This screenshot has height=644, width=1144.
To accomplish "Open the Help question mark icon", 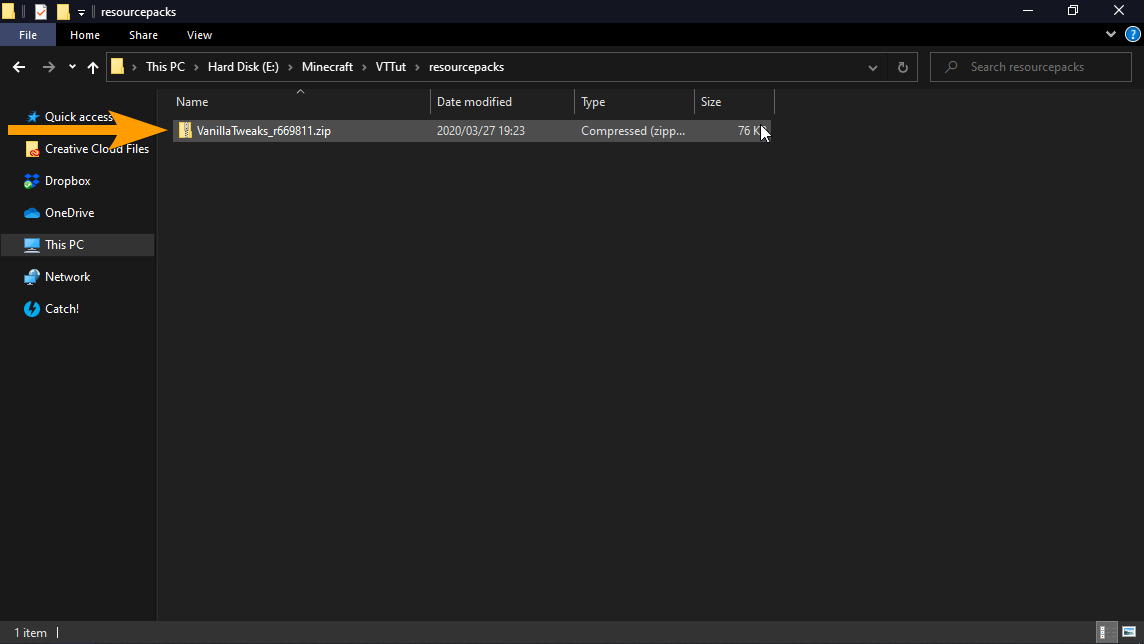I will click(x=1132, y=34).
